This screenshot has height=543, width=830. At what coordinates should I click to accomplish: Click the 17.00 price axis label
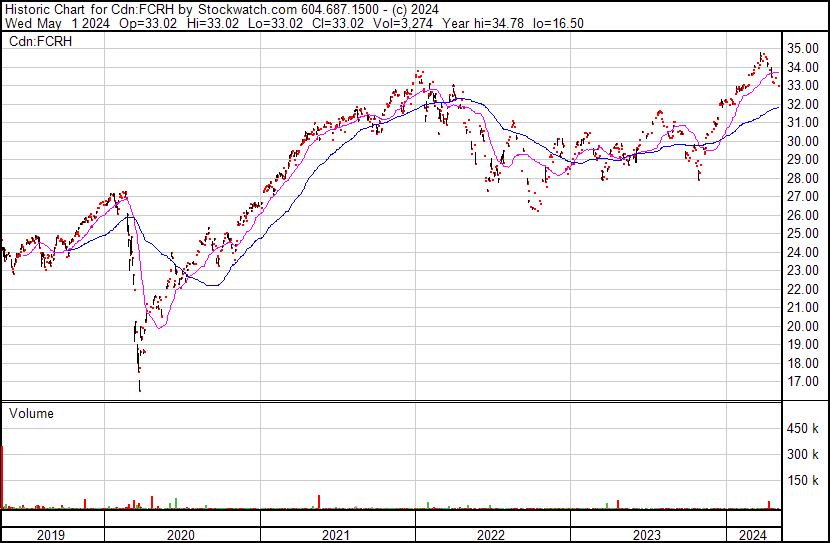[803, 382]
